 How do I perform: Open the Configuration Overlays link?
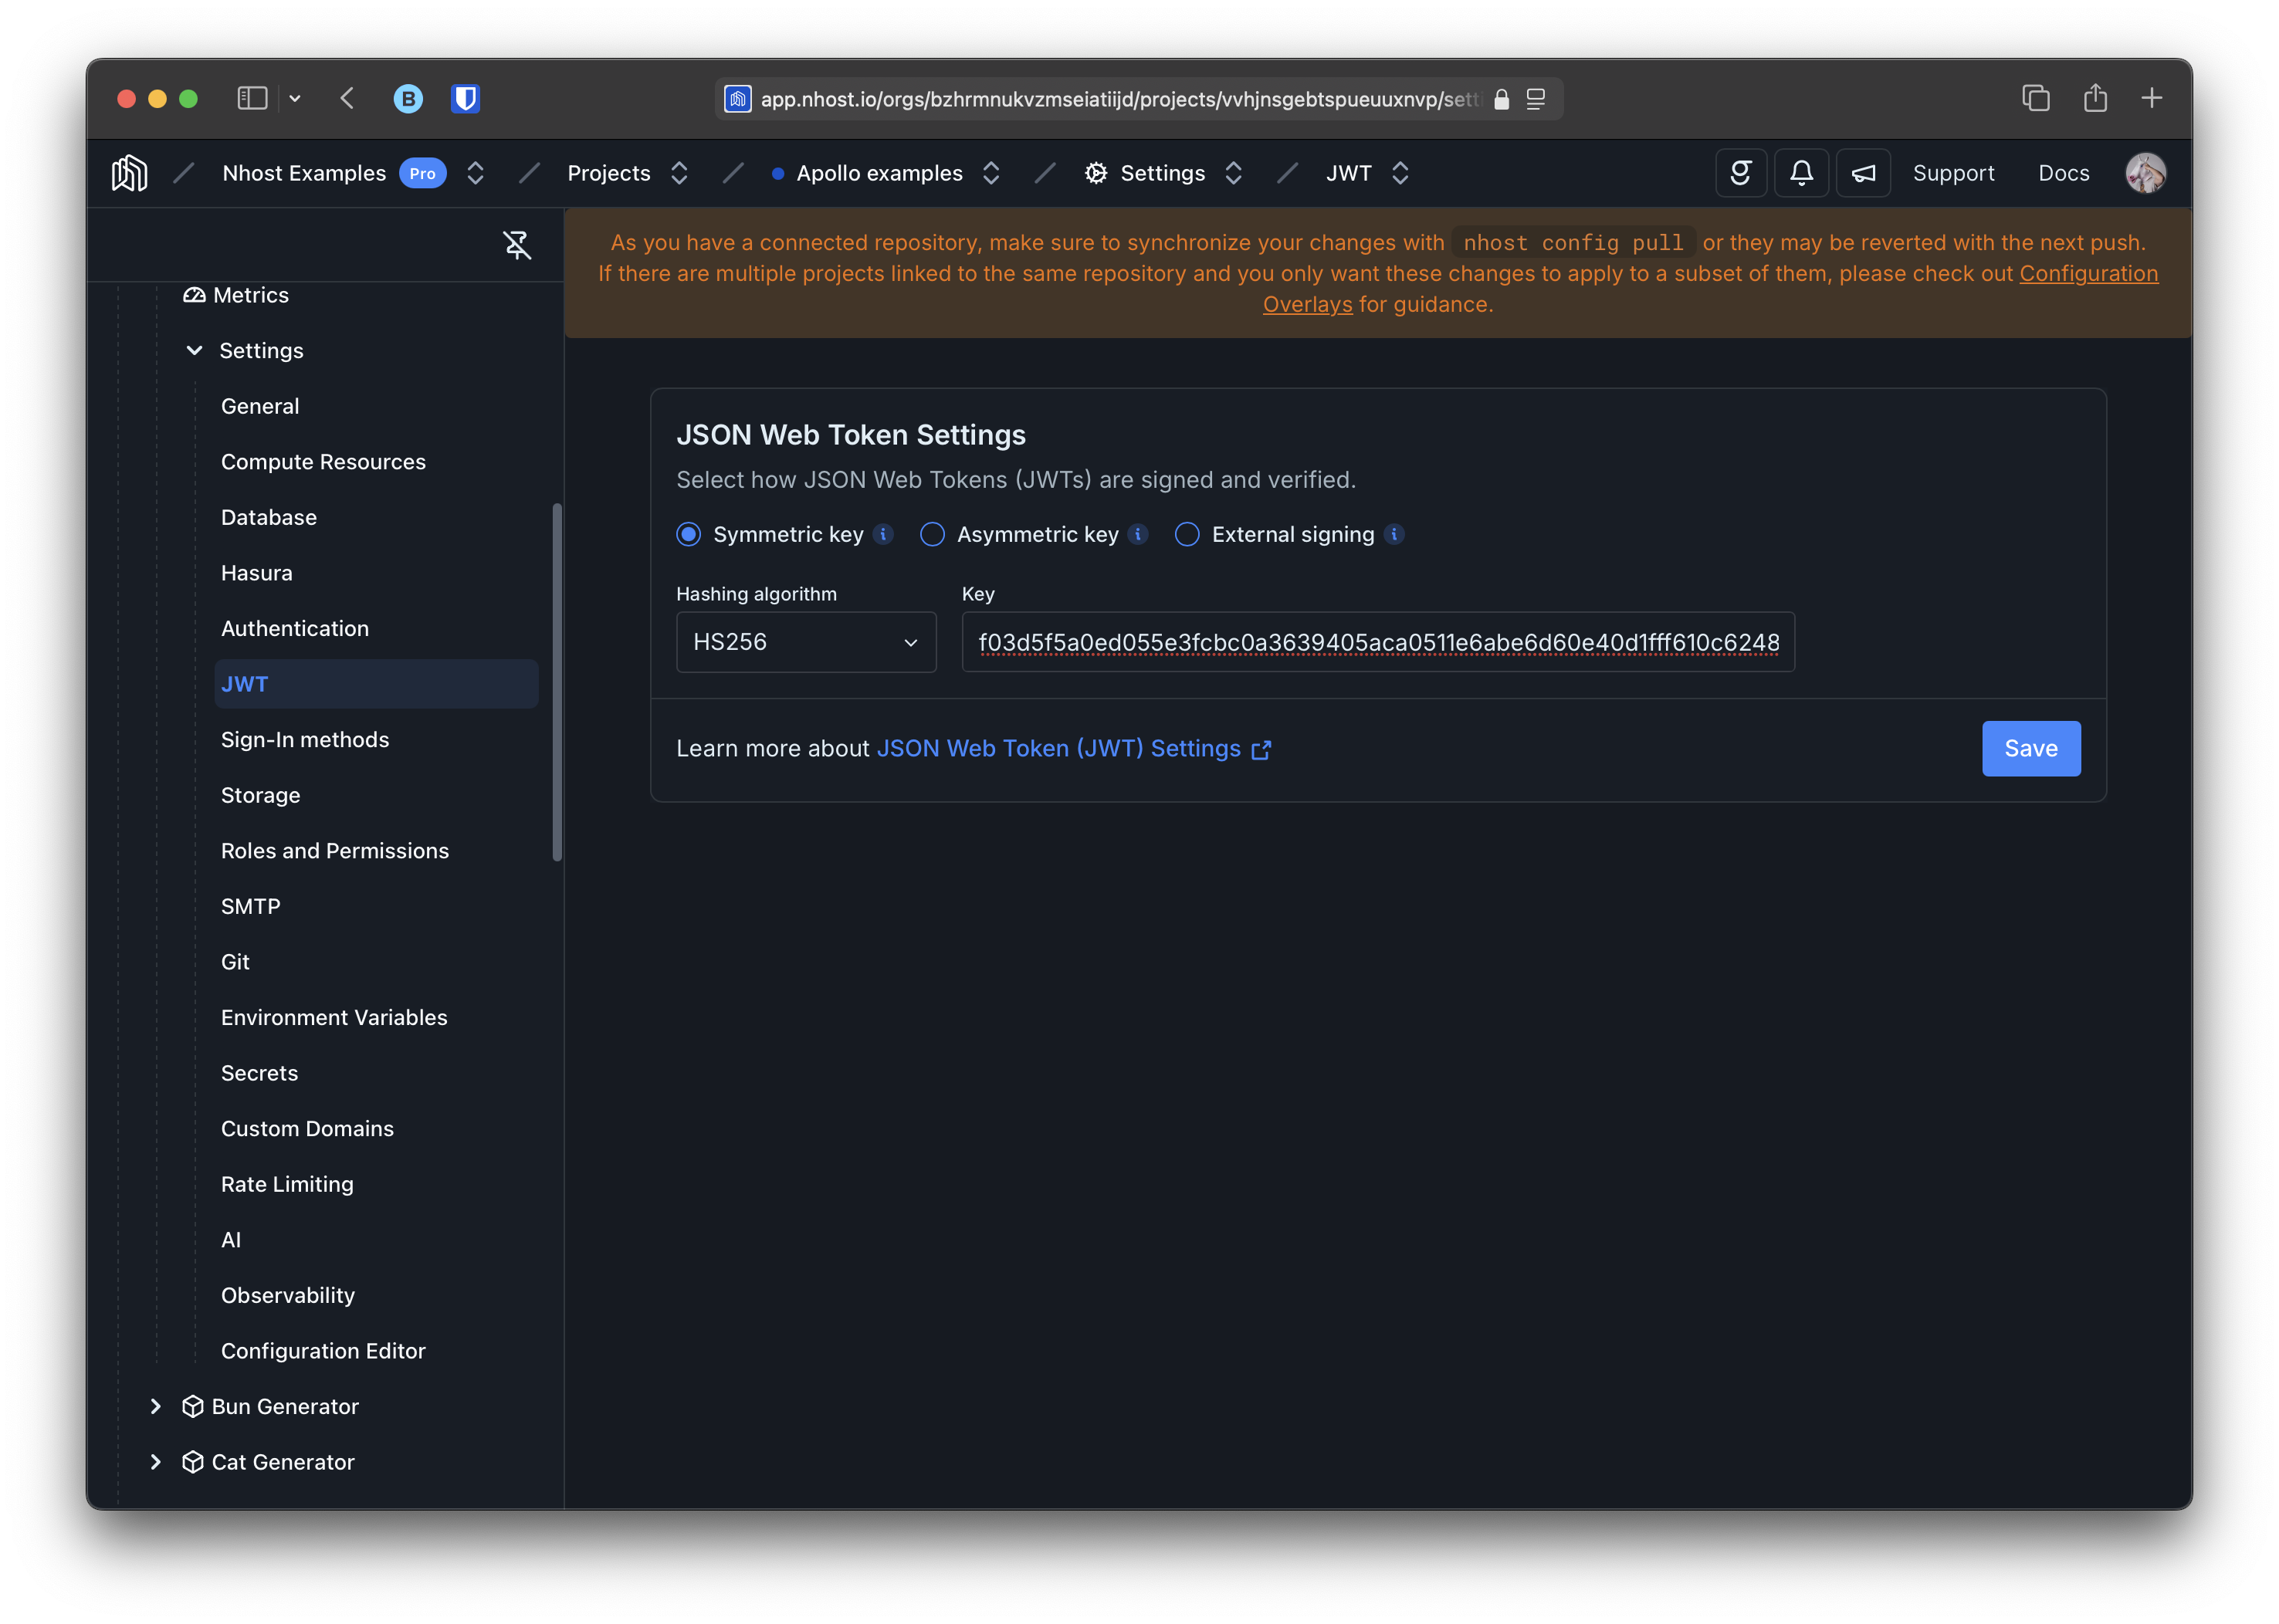(2088, 273)
